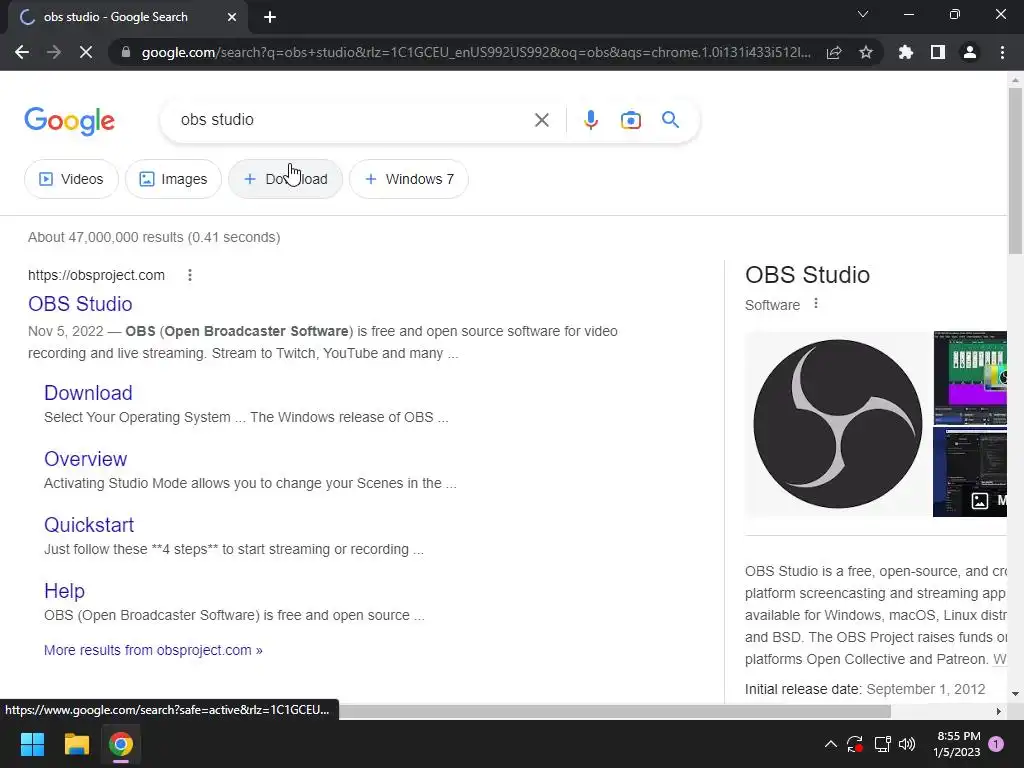
Task: Open the notification count badge
Action: click(x=996, y=744)
